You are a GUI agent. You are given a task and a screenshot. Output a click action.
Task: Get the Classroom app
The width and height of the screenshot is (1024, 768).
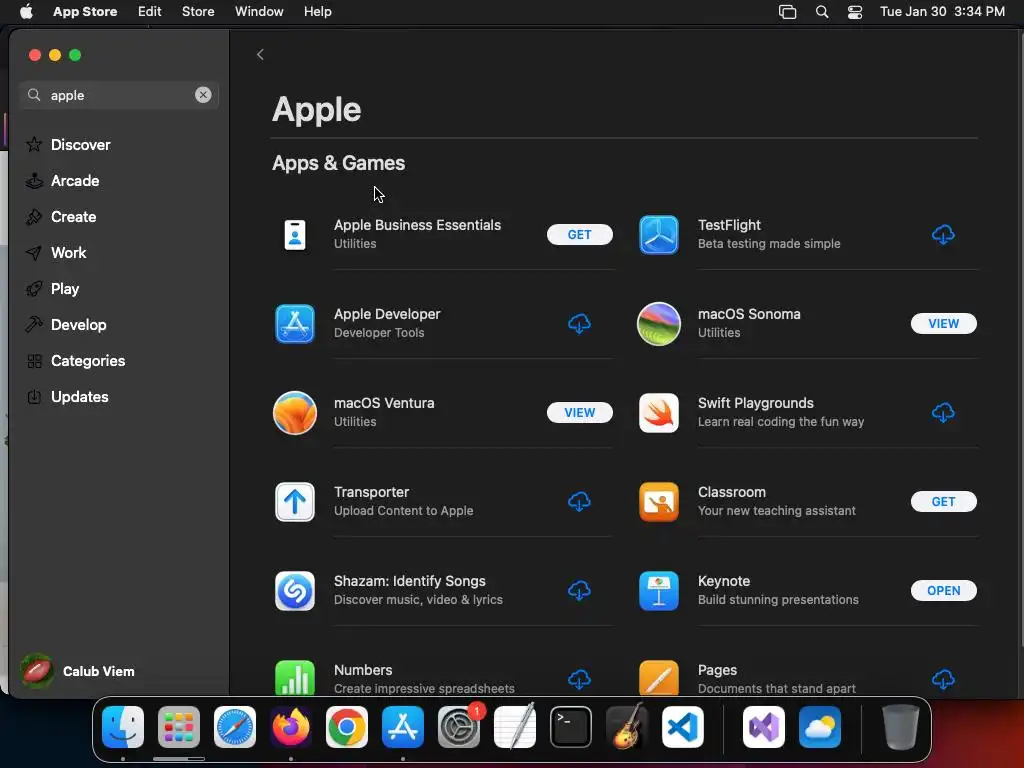943,502
